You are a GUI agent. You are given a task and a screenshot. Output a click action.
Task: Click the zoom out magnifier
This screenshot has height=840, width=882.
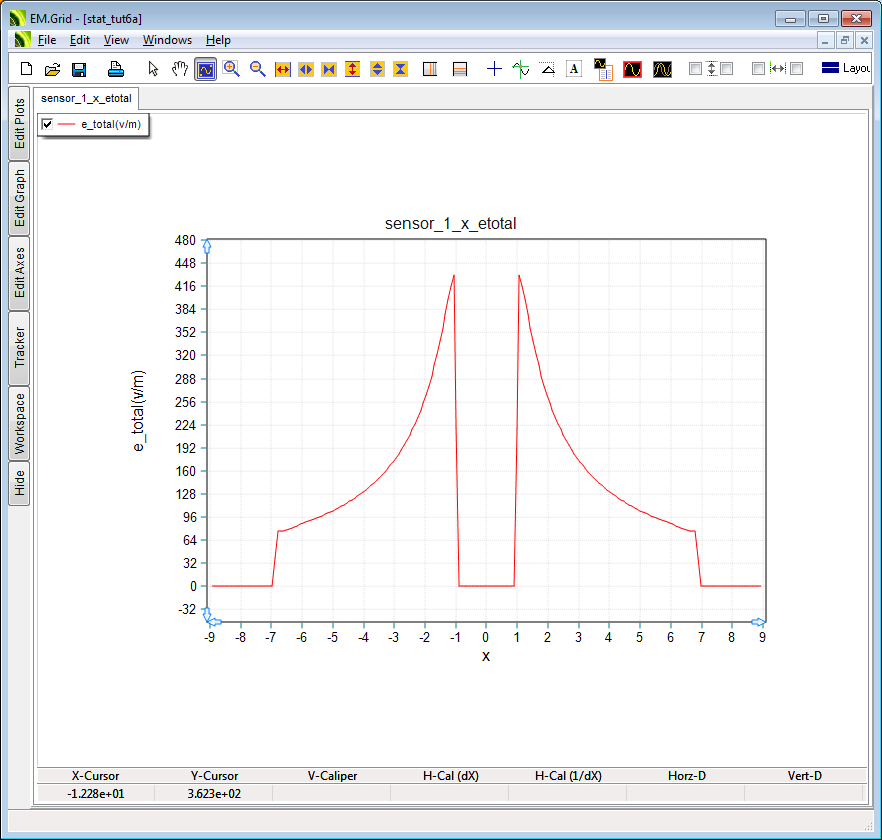click(x=257, y=69)
